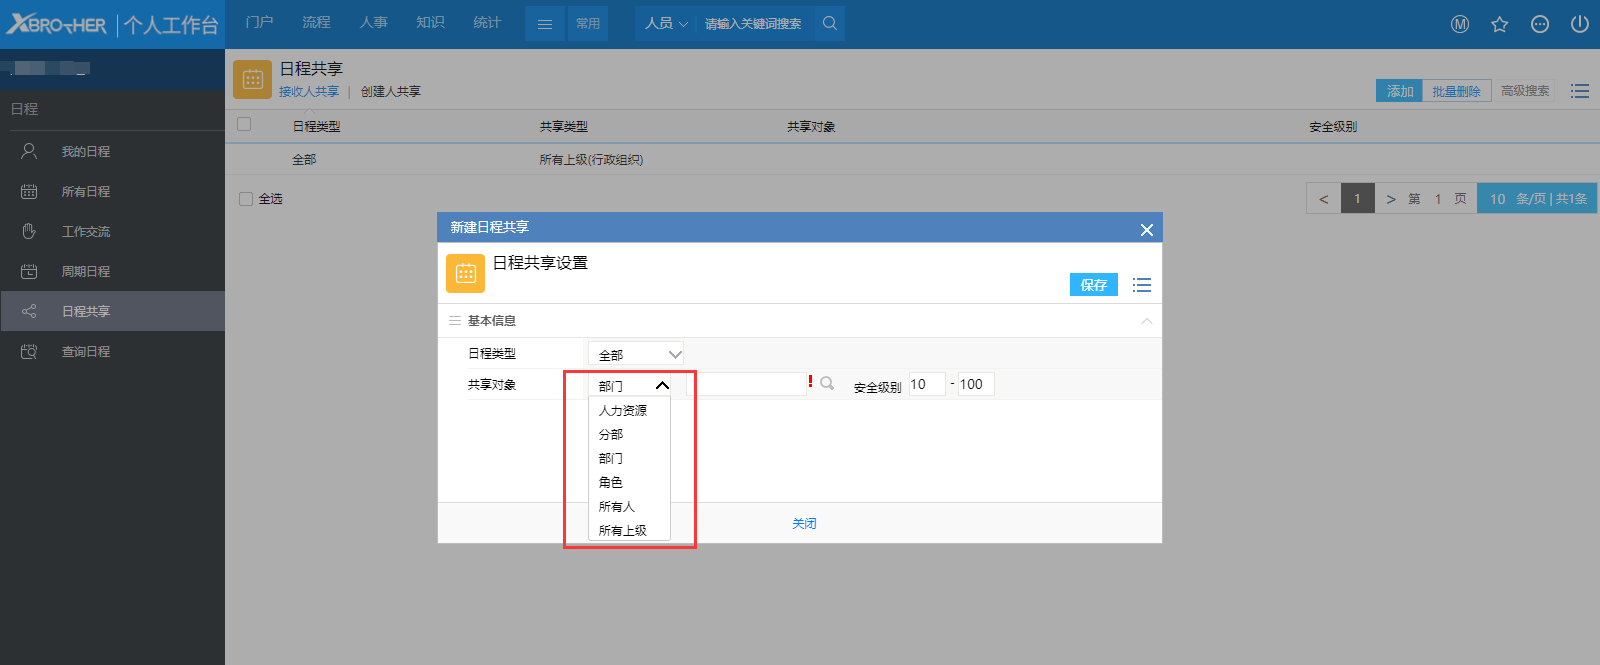The image size is (1600, 665).
Task: Collapse the 基本信息 section chevron
Action: (x=1146, y=321)
